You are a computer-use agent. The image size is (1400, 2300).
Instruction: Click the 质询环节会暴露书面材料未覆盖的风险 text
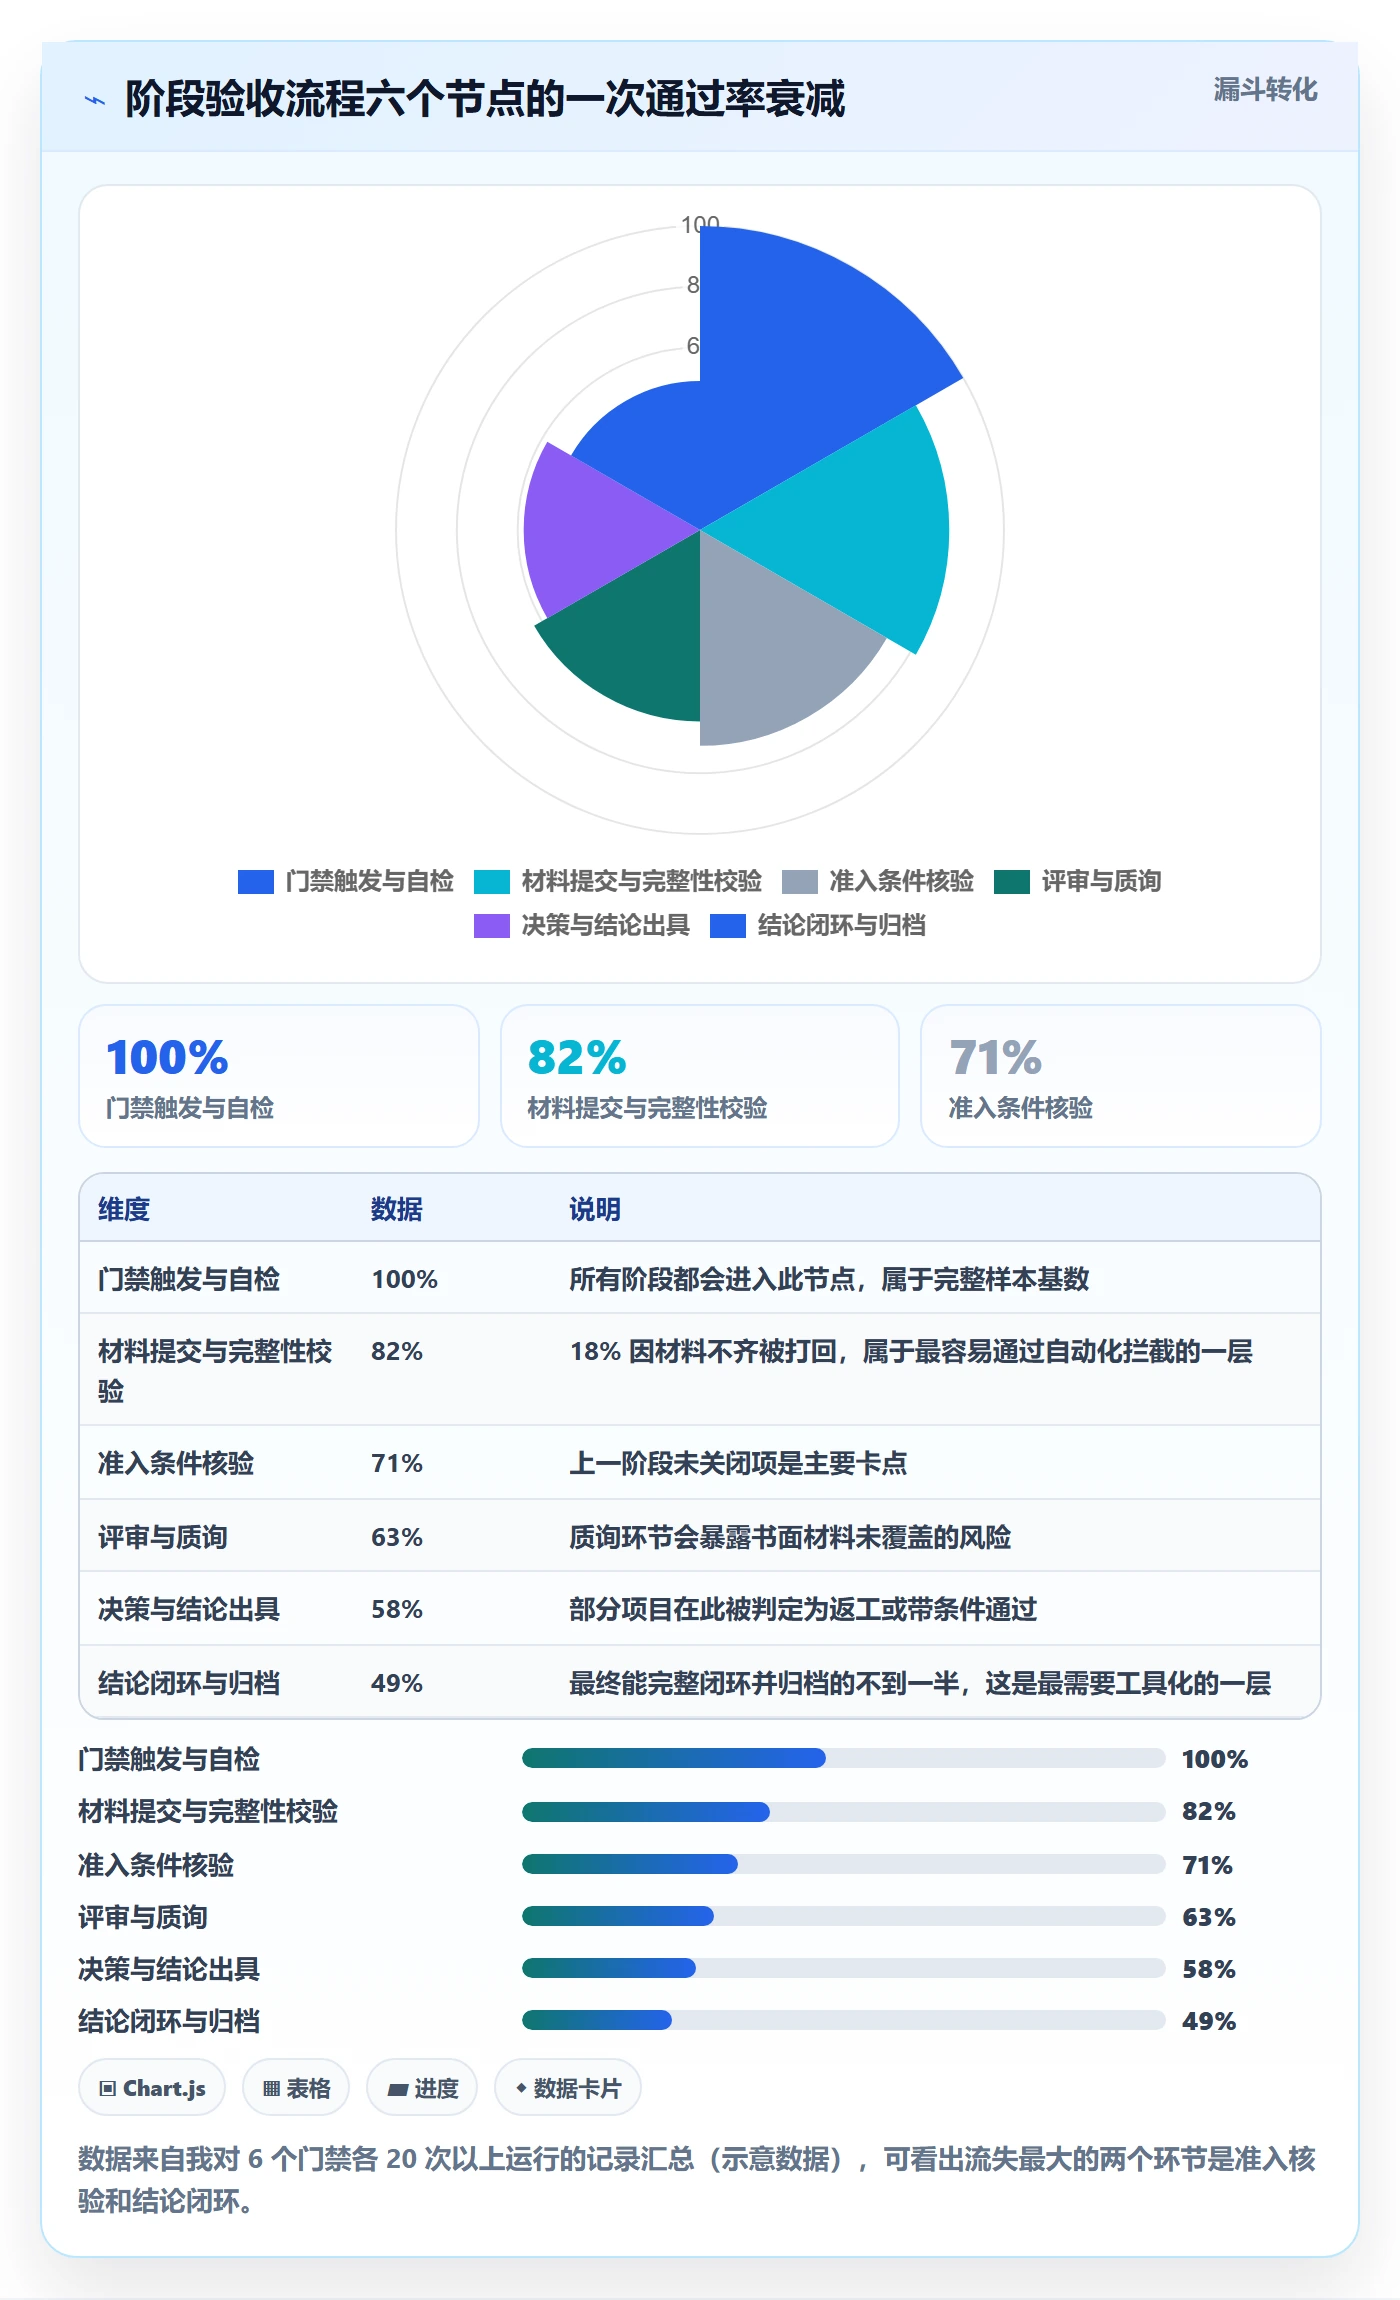tap(790, 1537)
